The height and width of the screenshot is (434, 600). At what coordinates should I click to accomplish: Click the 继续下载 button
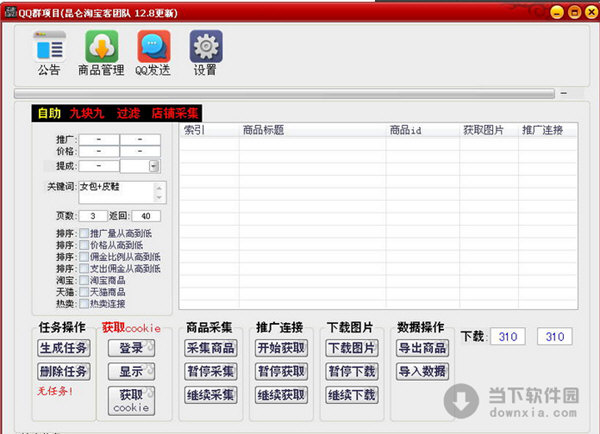(352, 395)
